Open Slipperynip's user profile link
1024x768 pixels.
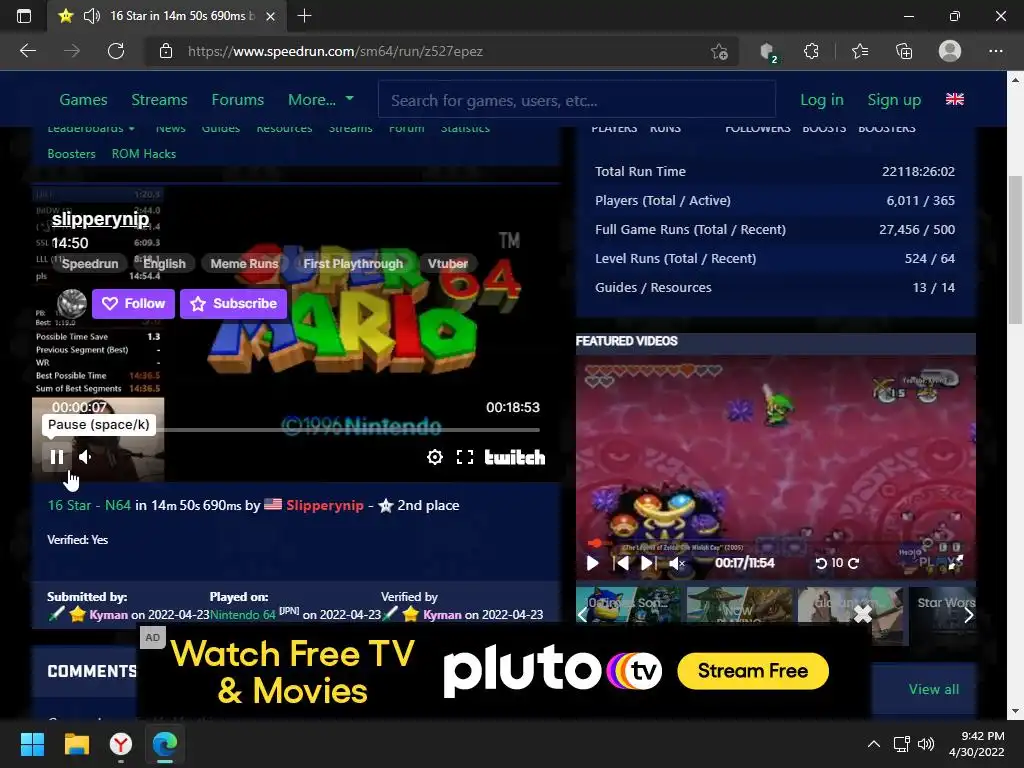click(325, 505)
